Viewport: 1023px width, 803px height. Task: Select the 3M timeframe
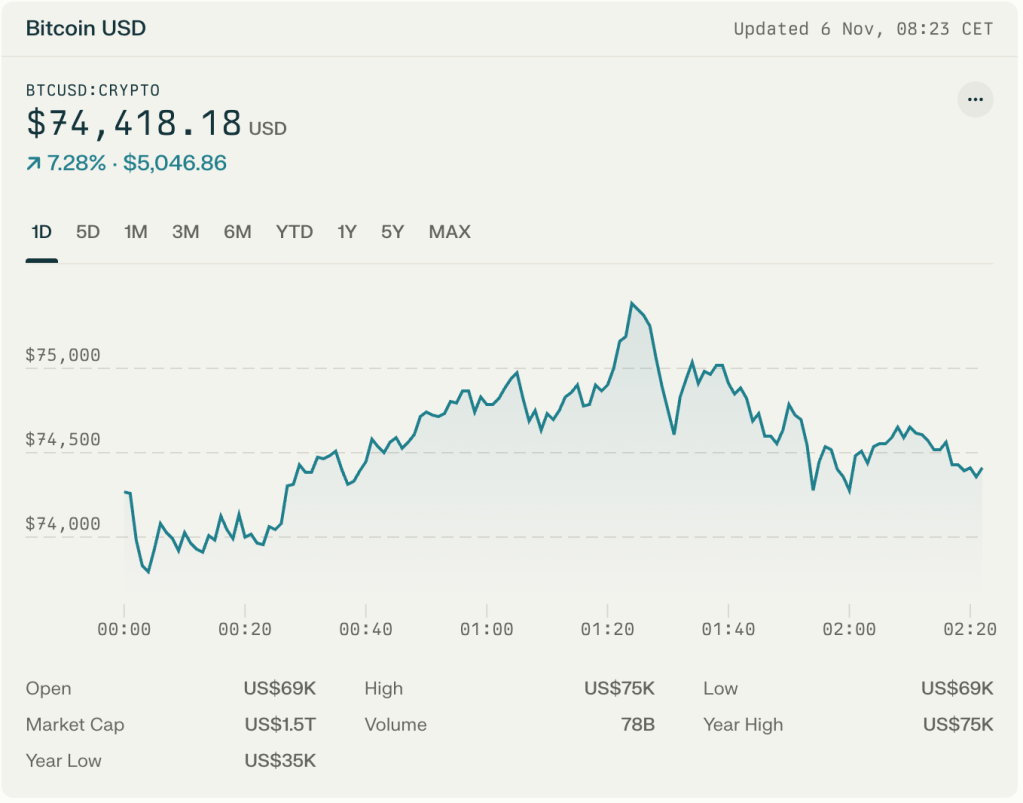[185, 231]
